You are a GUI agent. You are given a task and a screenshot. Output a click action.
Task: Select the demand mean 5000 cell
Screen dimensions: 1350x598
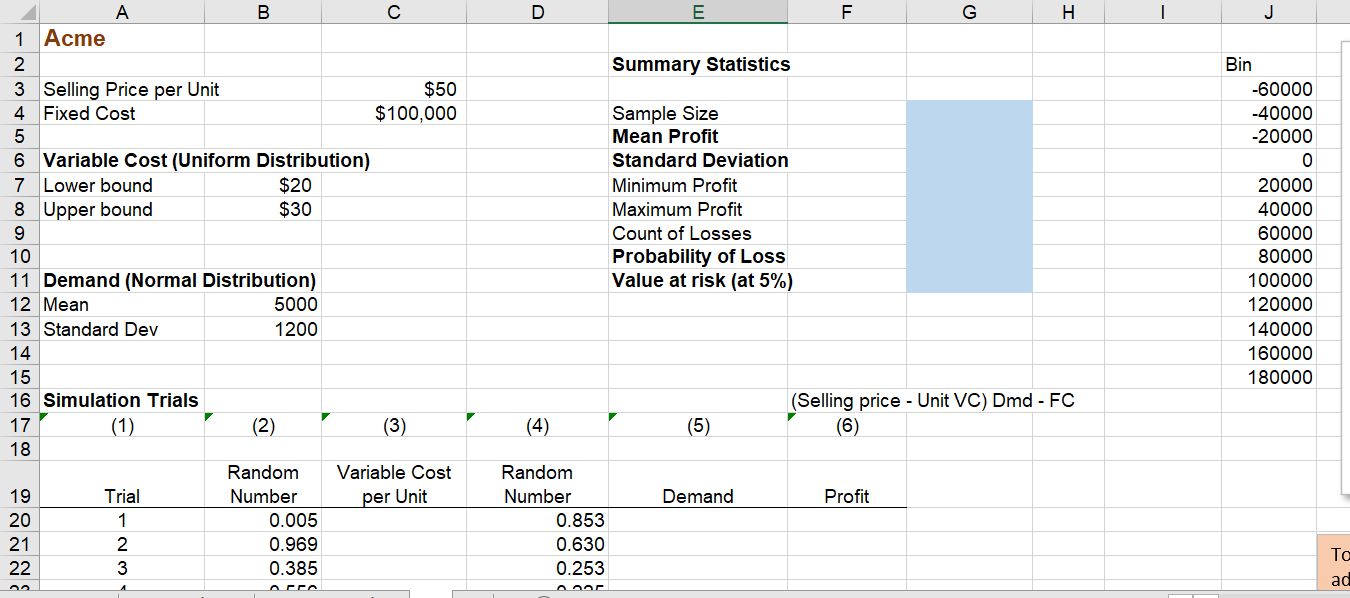[263, 304]
